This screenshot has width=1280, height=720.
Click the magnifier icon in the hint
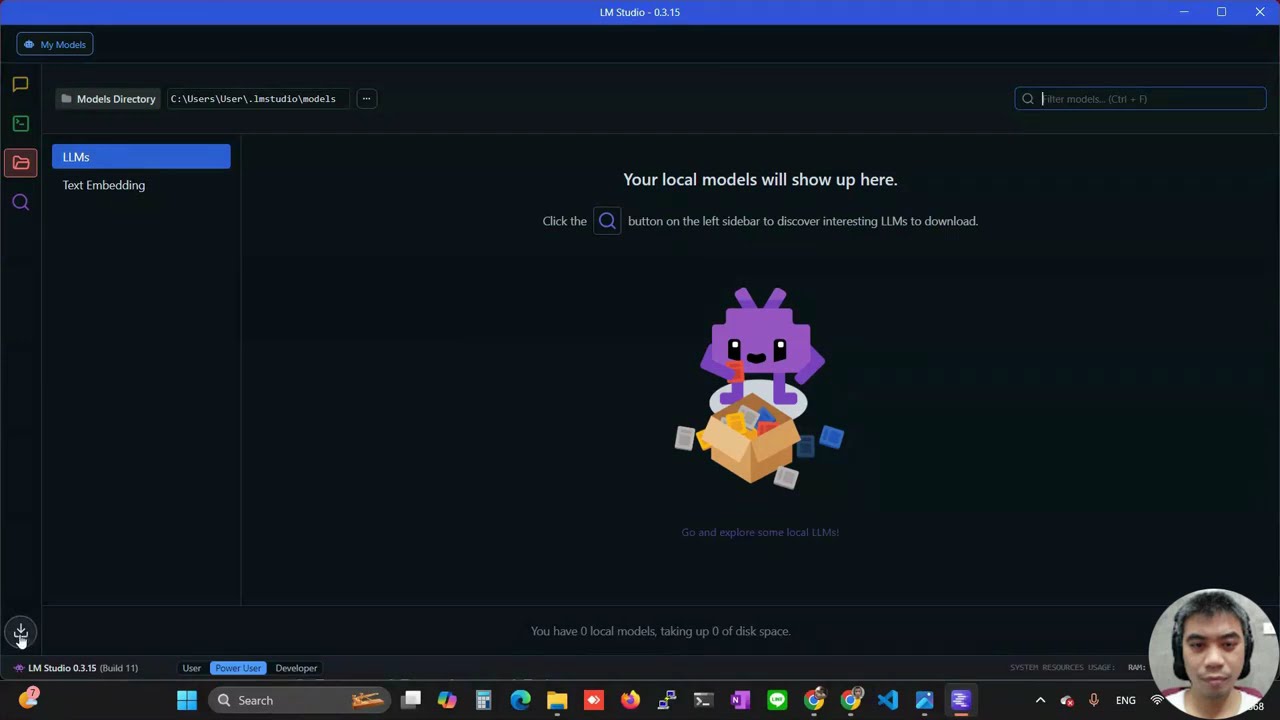(607, 221)
